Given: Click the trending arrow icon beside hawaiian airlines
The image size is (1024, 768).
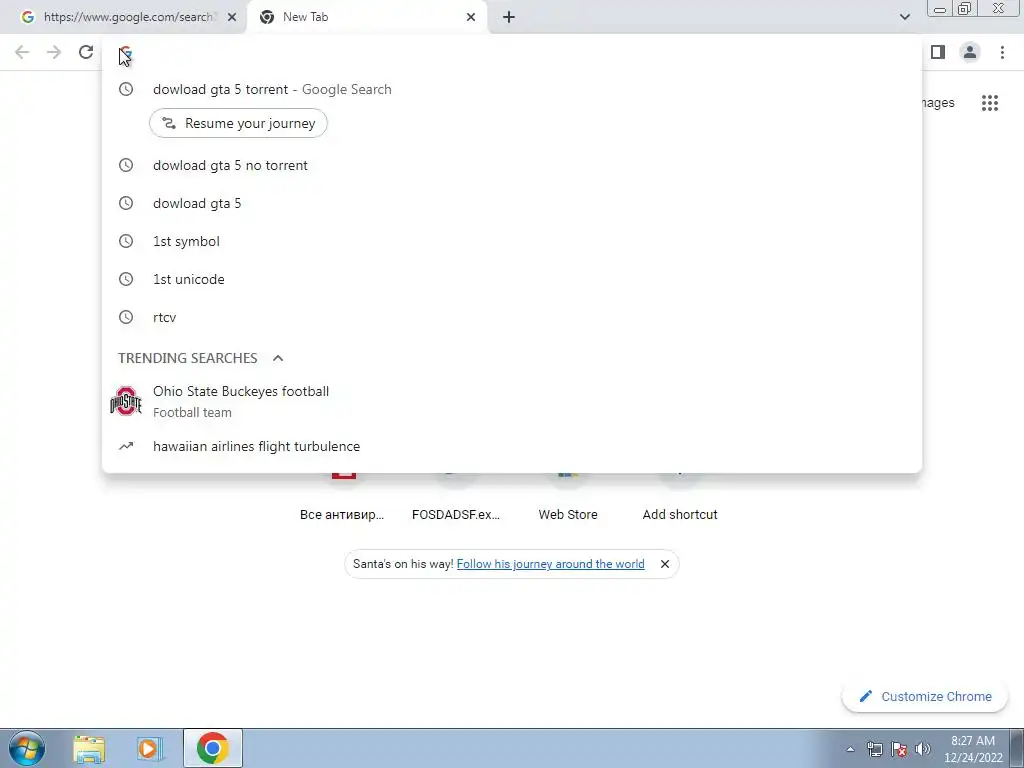Looking at the screenshot, I should [126, 446].
